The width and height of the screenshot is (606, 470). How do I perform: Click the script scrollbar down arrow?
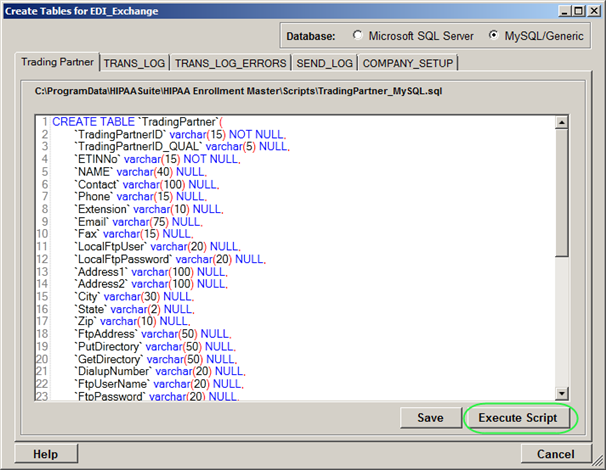point(562,394)
